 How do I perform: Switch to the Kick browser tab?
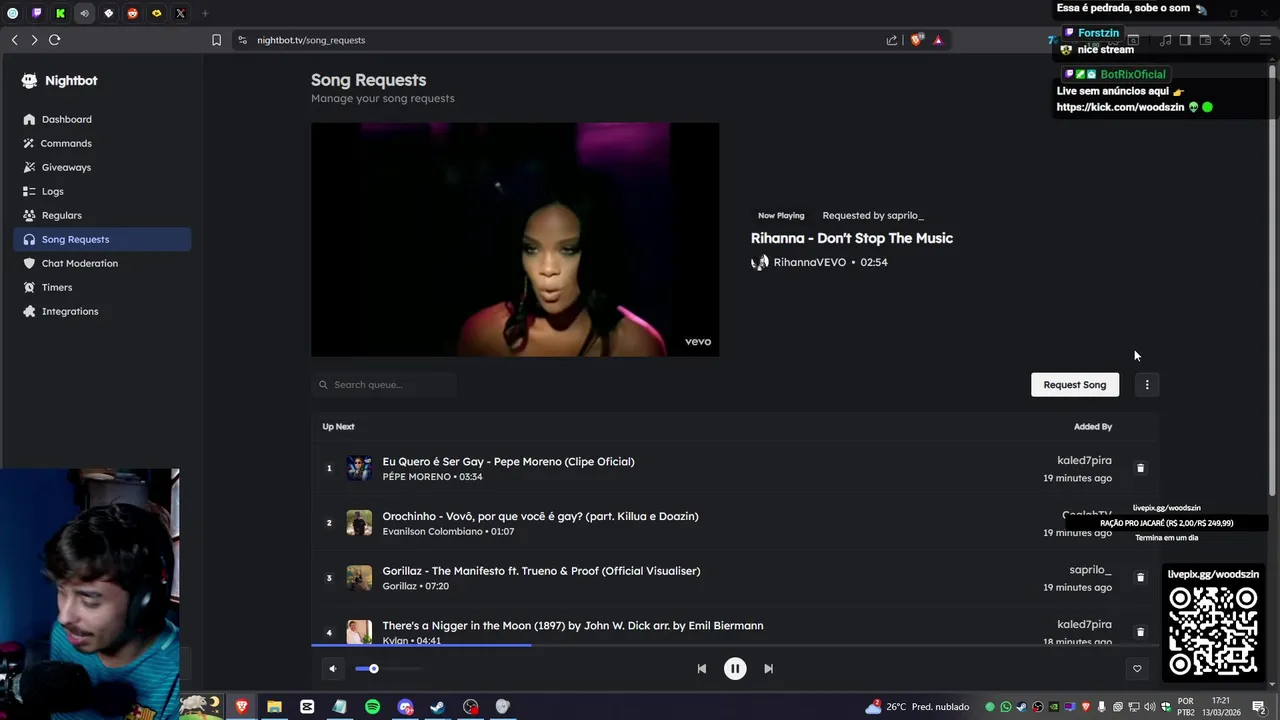60,13
